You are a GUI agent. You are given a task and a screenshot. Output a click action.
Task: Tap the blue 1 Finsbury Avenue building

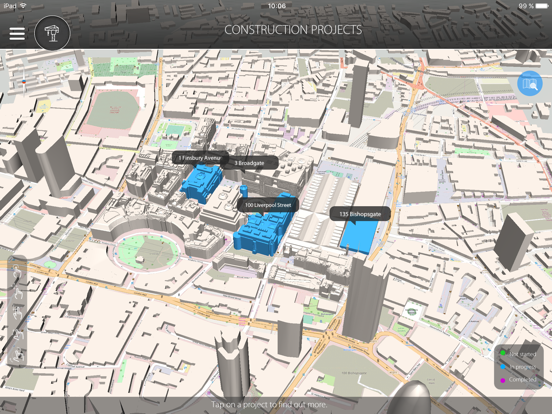tap(202, 183)
